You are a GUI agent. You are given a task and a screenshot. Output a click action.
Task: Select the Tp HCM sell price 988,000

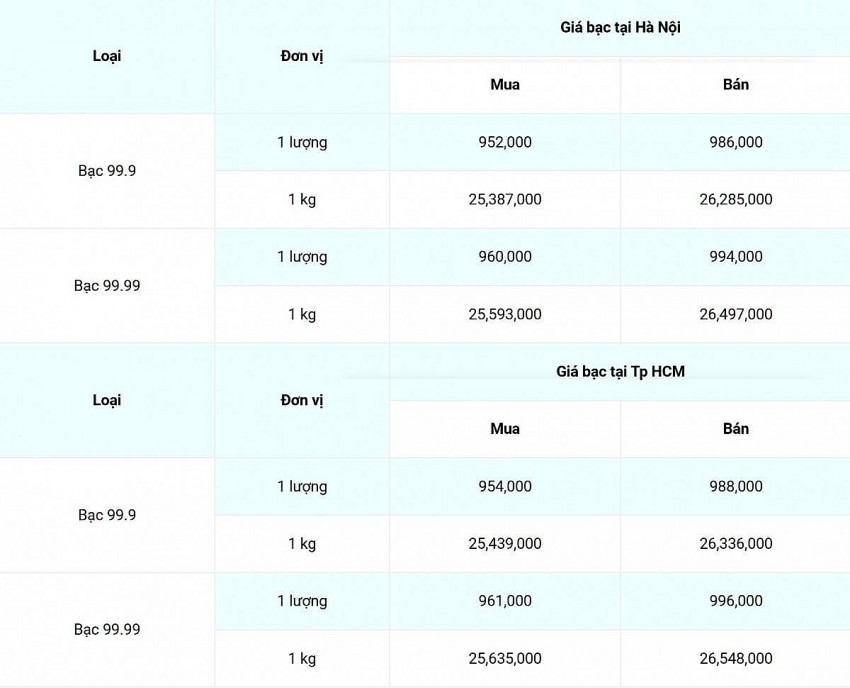point(735,486)
